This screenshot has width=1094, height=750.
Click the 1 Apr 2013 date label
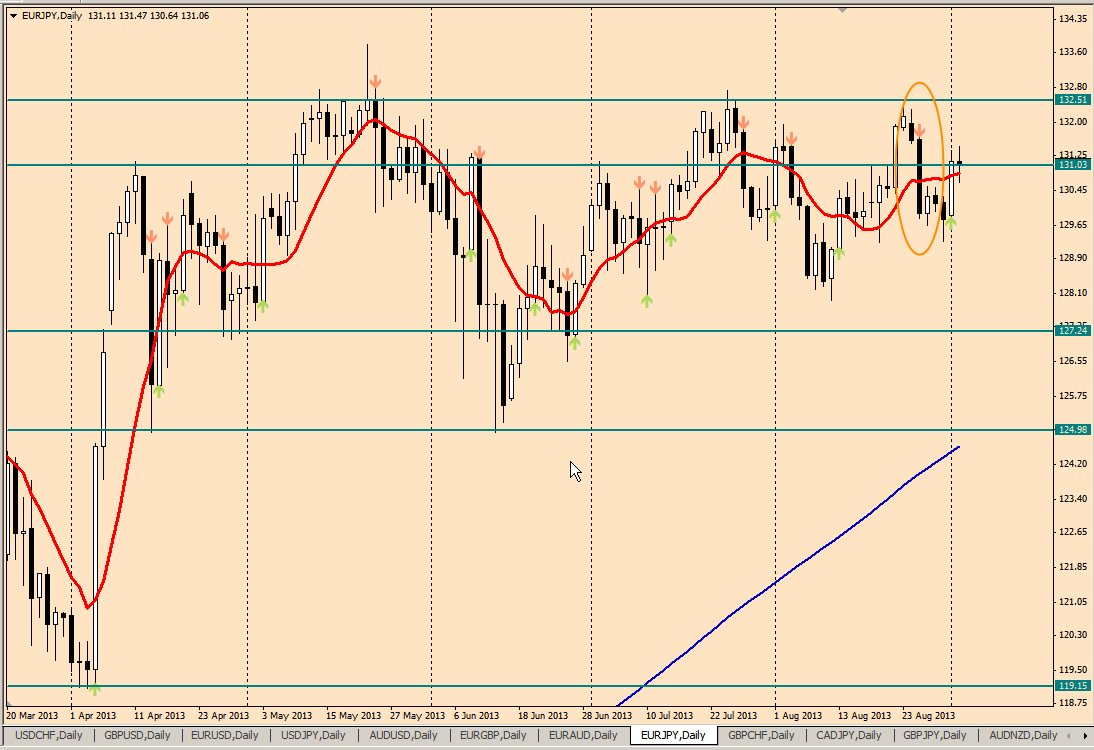pos(93,715)
